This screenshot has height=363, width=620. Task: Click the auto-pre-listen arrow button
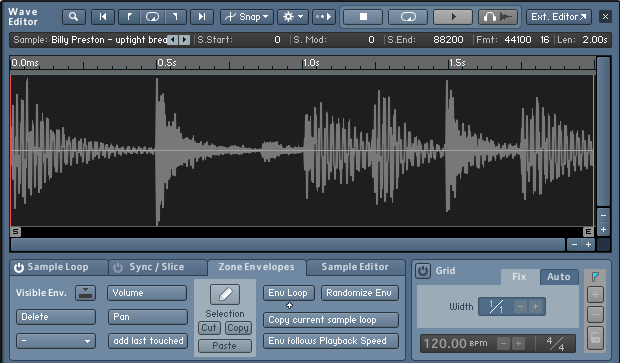coord(324,17)
